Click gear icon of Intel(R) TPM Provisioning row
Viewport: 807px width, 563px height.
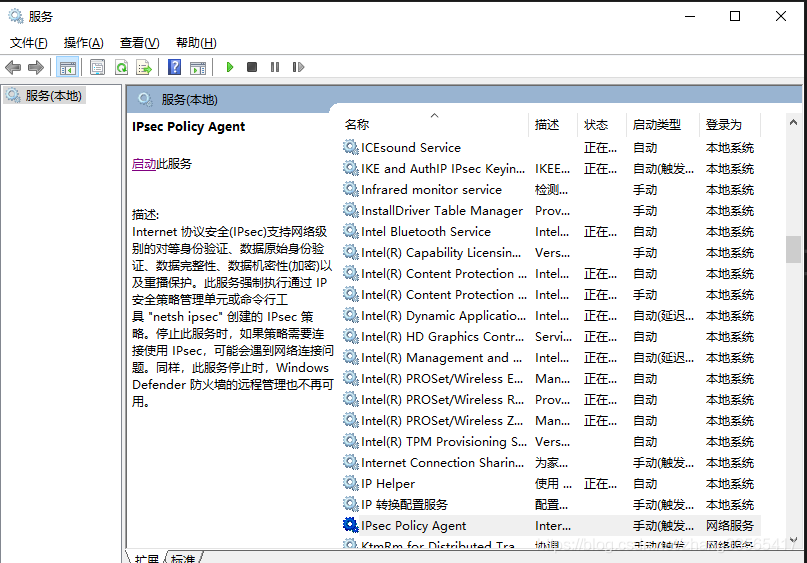pyautogui.click(x=350, y=441)
